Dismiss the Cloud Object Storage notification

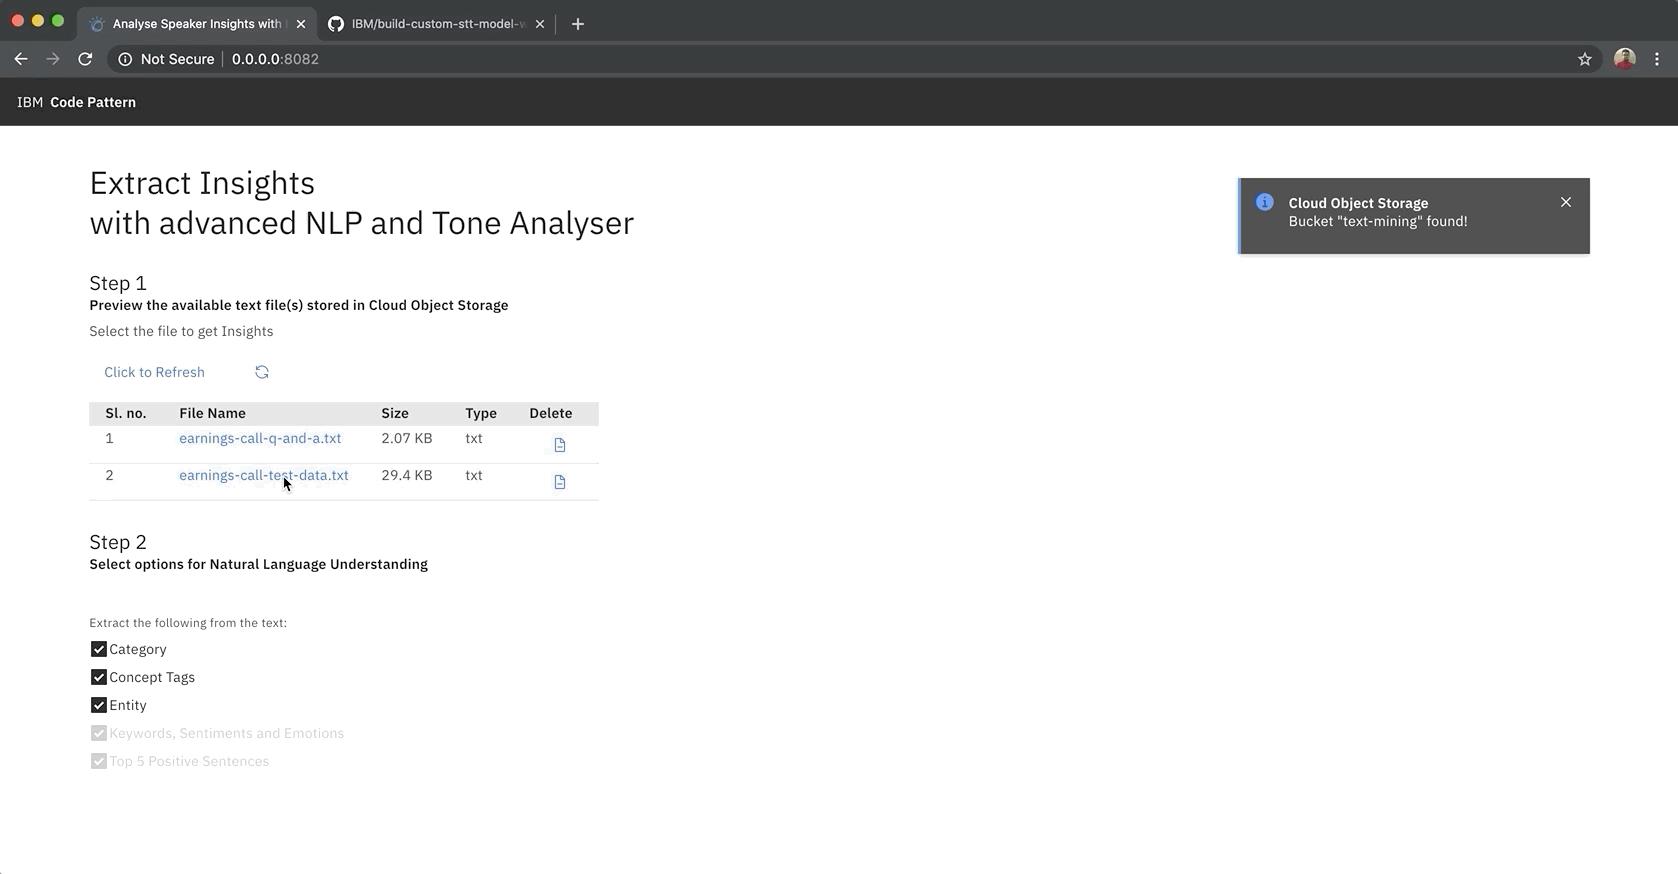point(1566,202)
